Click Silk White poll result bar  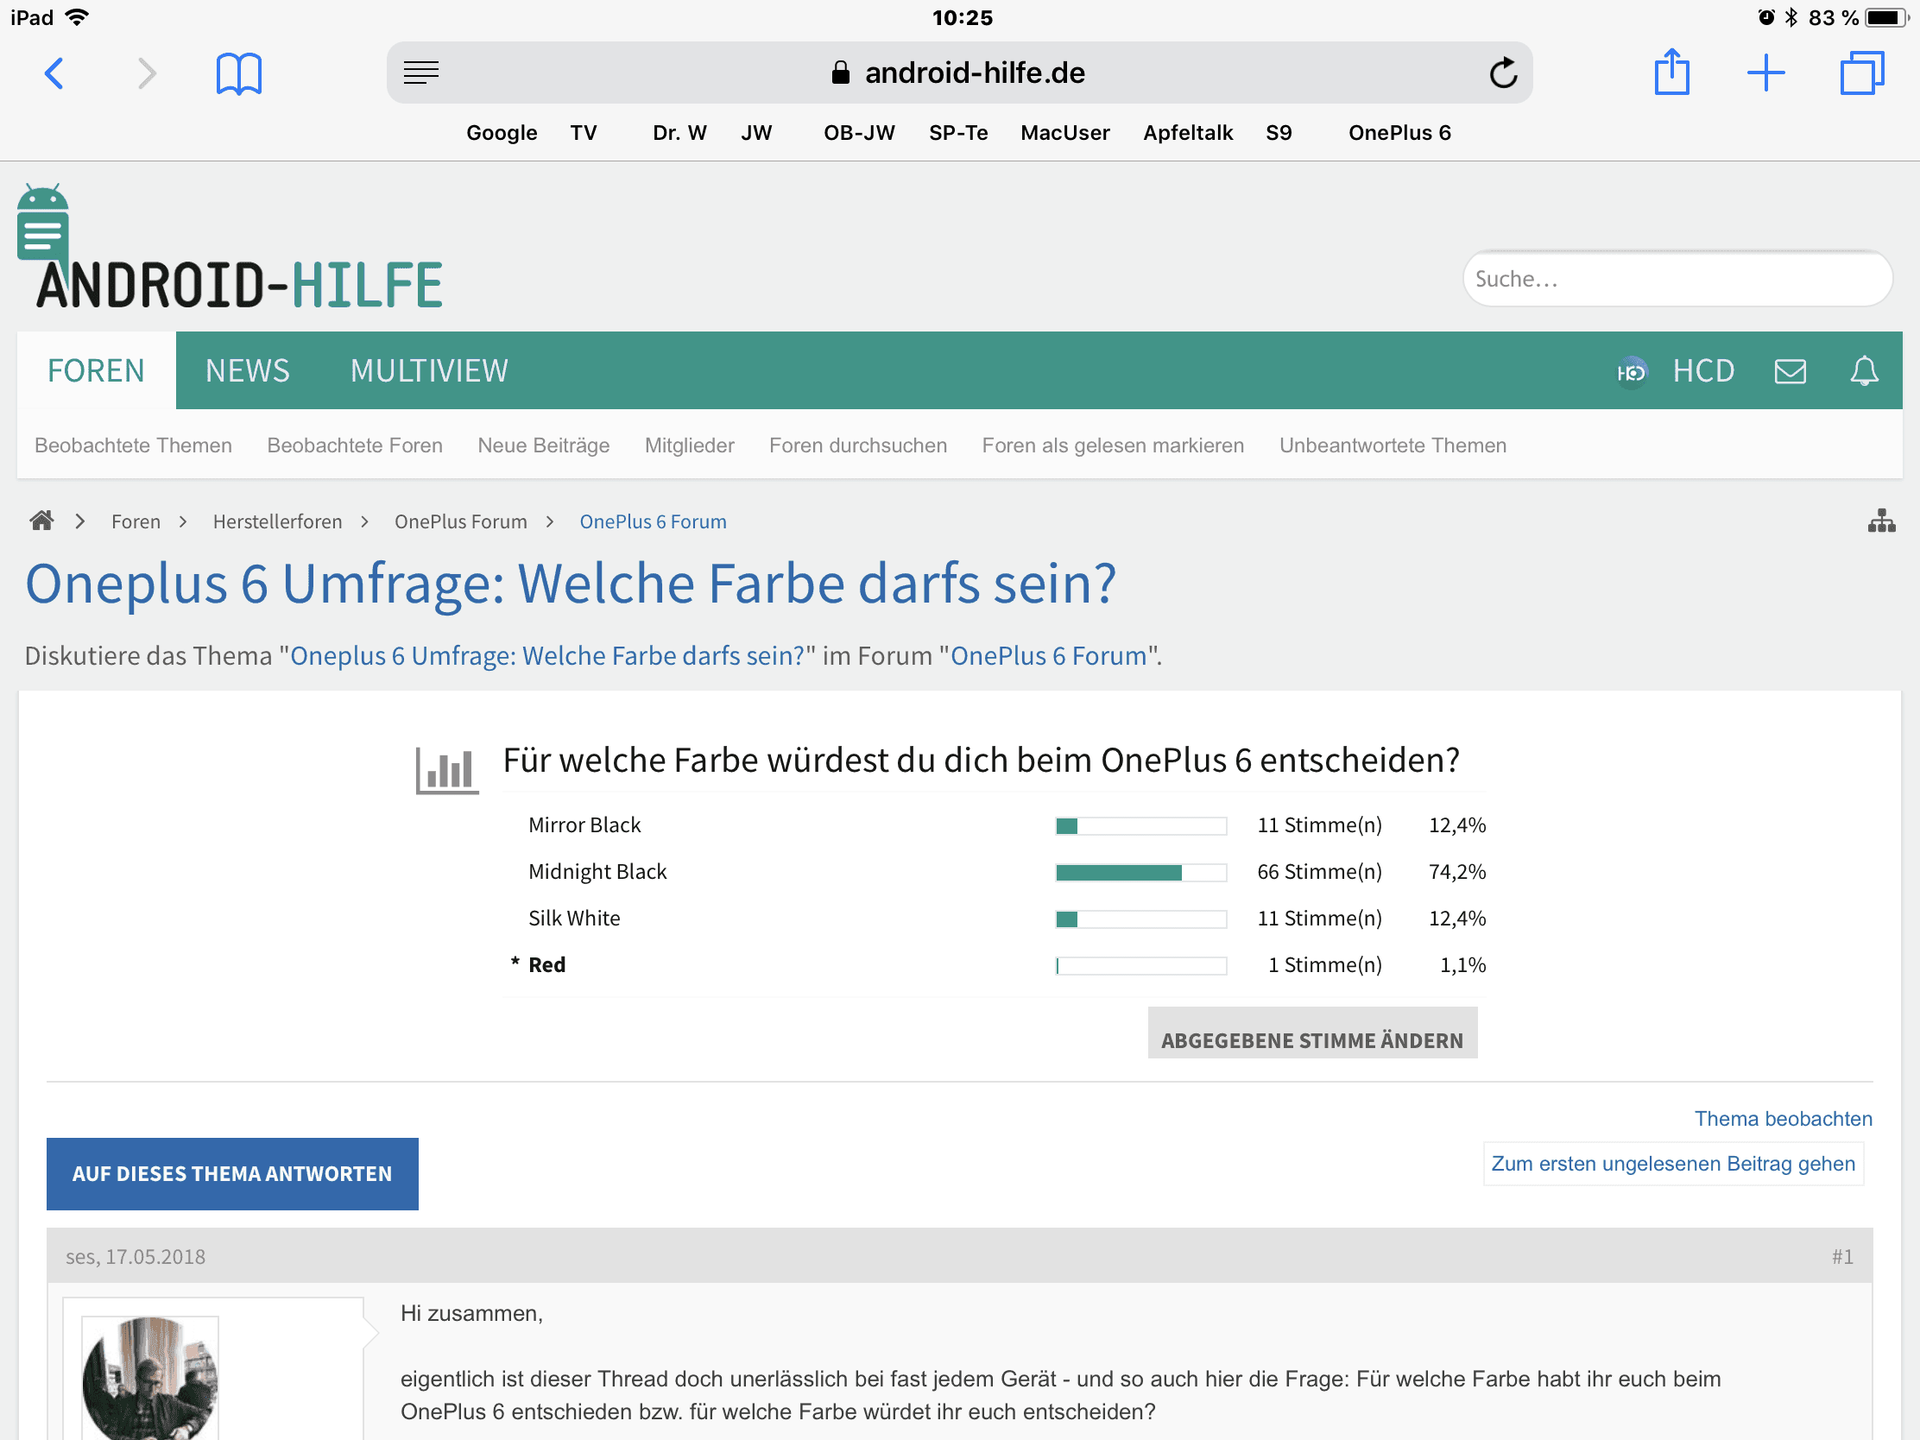tap(1141, 918)
